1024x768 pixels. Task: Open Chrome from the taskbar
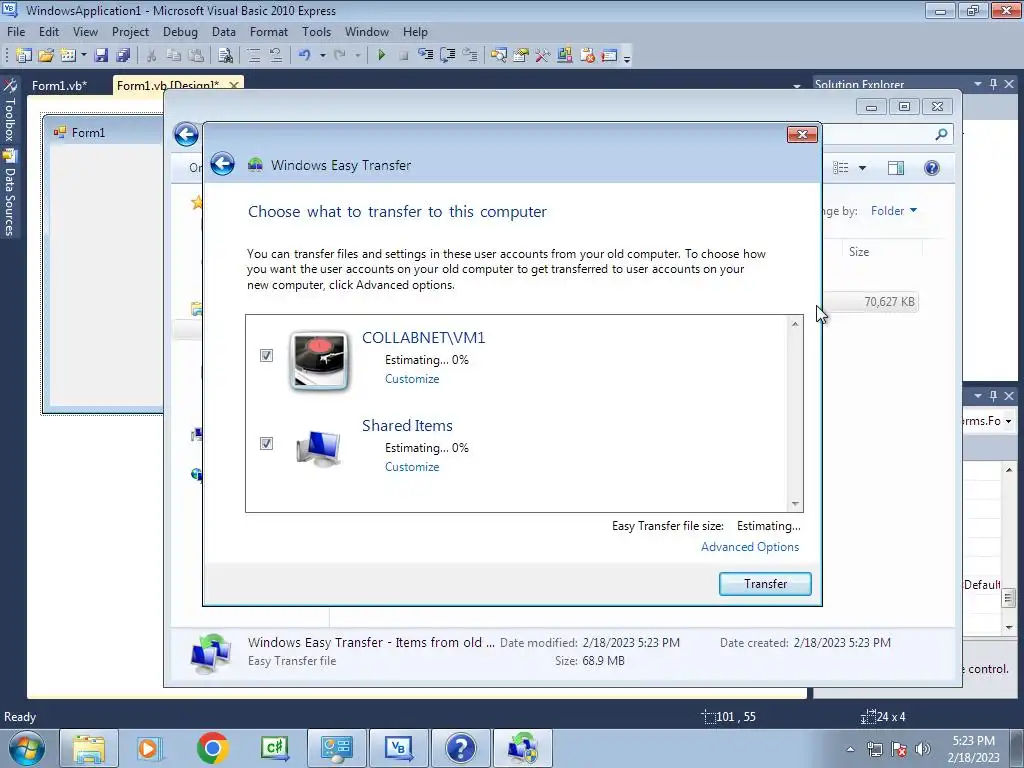[x=212, y=748]
